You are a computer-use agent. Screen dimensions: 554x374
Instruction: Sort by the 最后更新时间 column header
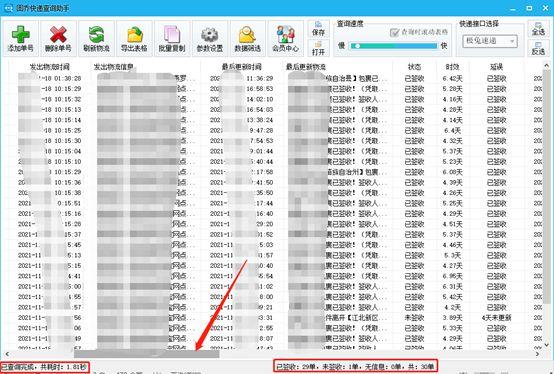coord(242,67)
